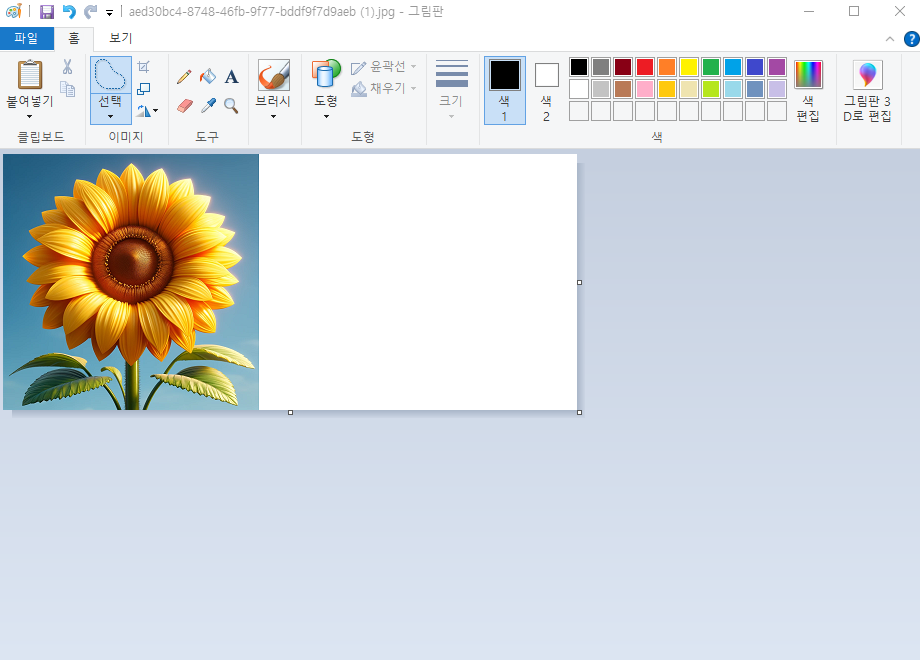Pick the dark red color swatch
The width and height of the screenshot is (920, 660).
point(623,67)
